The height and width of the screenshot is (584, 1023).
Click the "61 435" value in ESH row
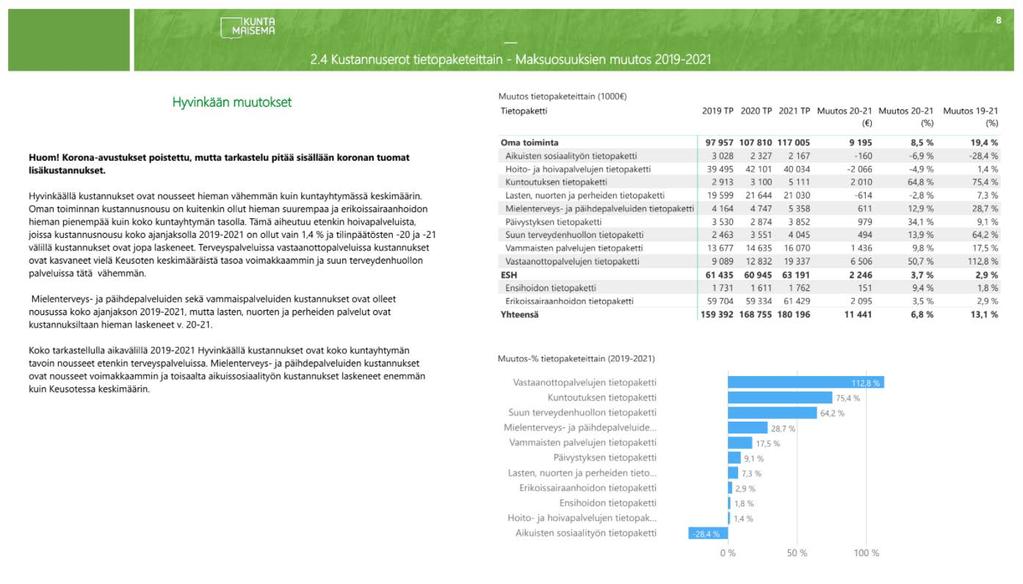[x=719, y=275]
